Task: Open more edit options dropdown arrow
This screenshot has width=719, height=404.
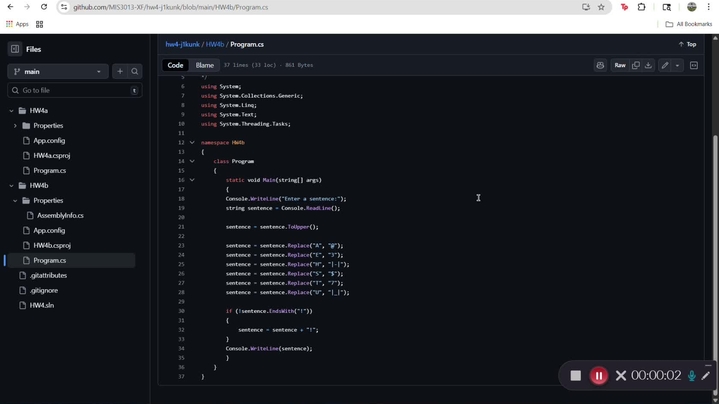Action: coord(677,65)
